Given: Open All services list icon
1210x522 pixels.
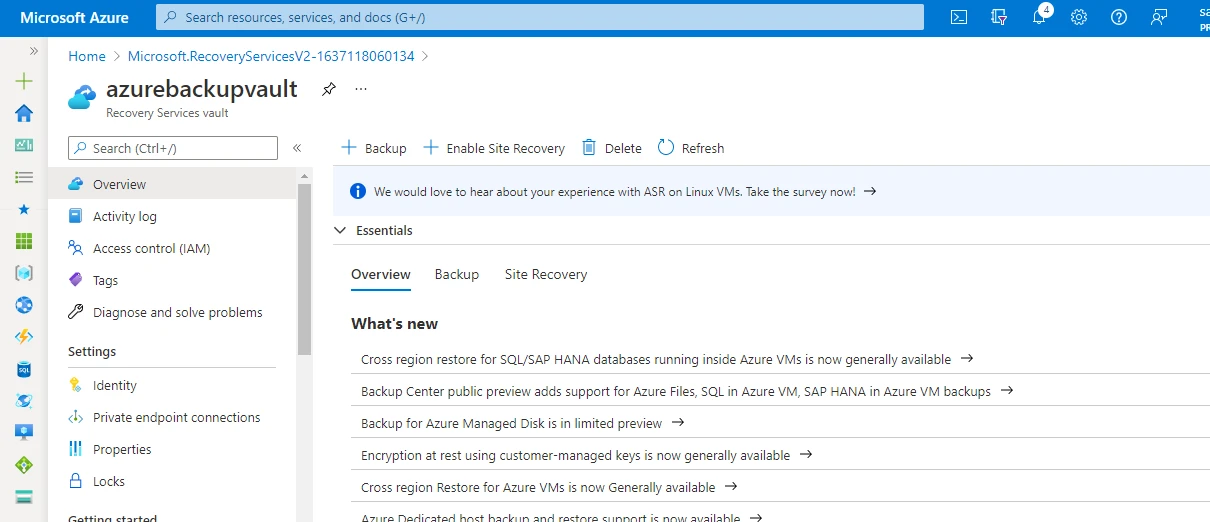Looking at the screenshot, I should [x=24, y=177].
